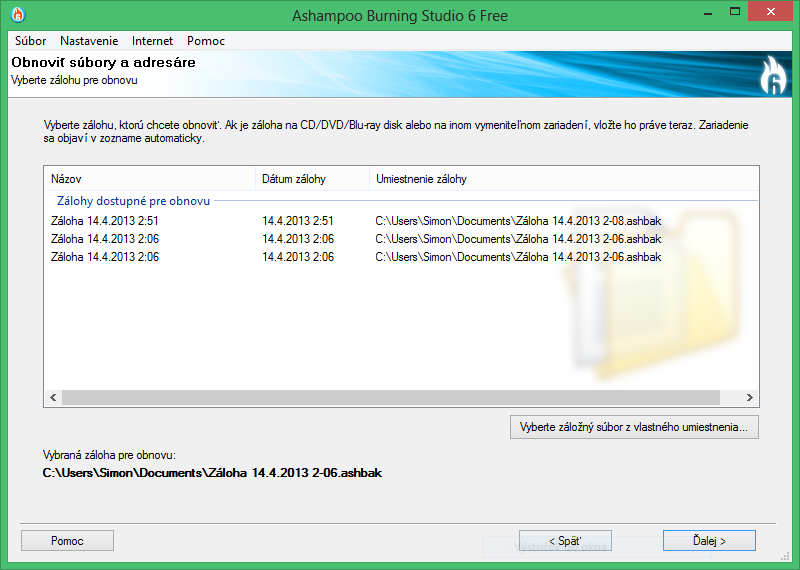Maximize the Ashampoo Burning Studio window
This screenshot has width=800, height=570.
735,12
